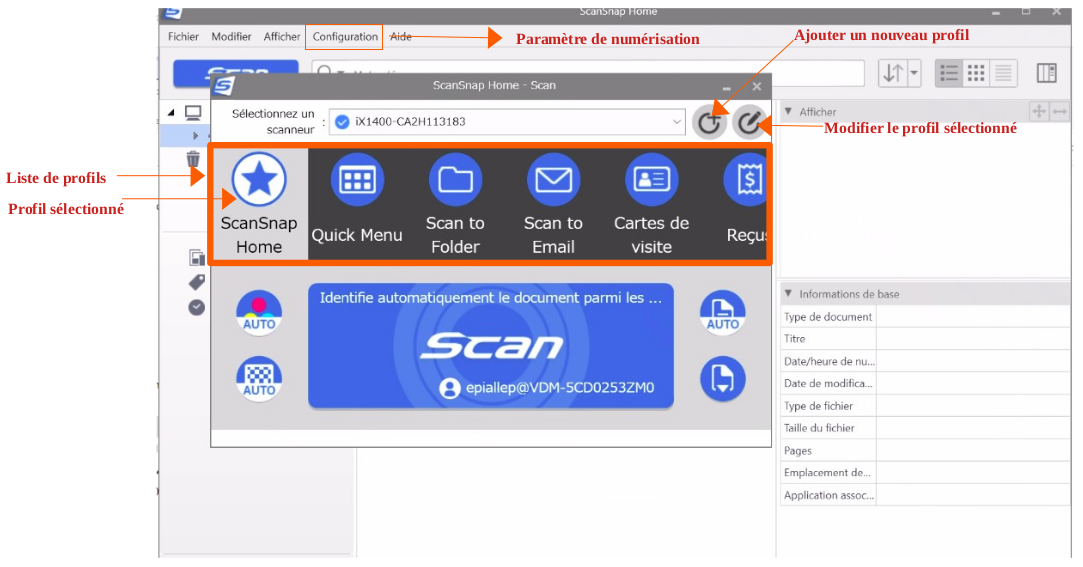Open the trash bin in sidebar
This screenshot has width=1083, height=567.
coord(193,160)
